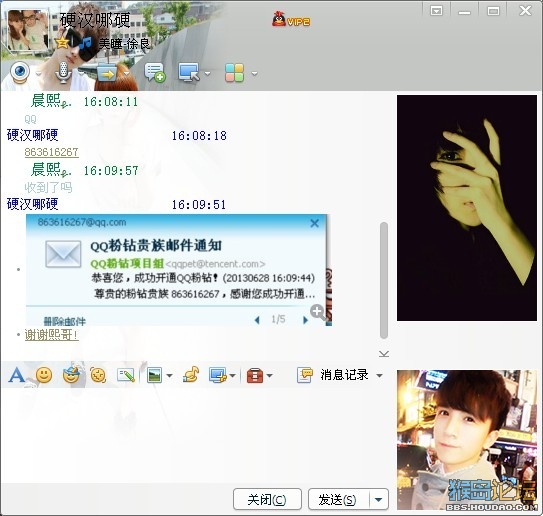
Task: Click the 收到了吗 message text
Action: coord(48,187)
